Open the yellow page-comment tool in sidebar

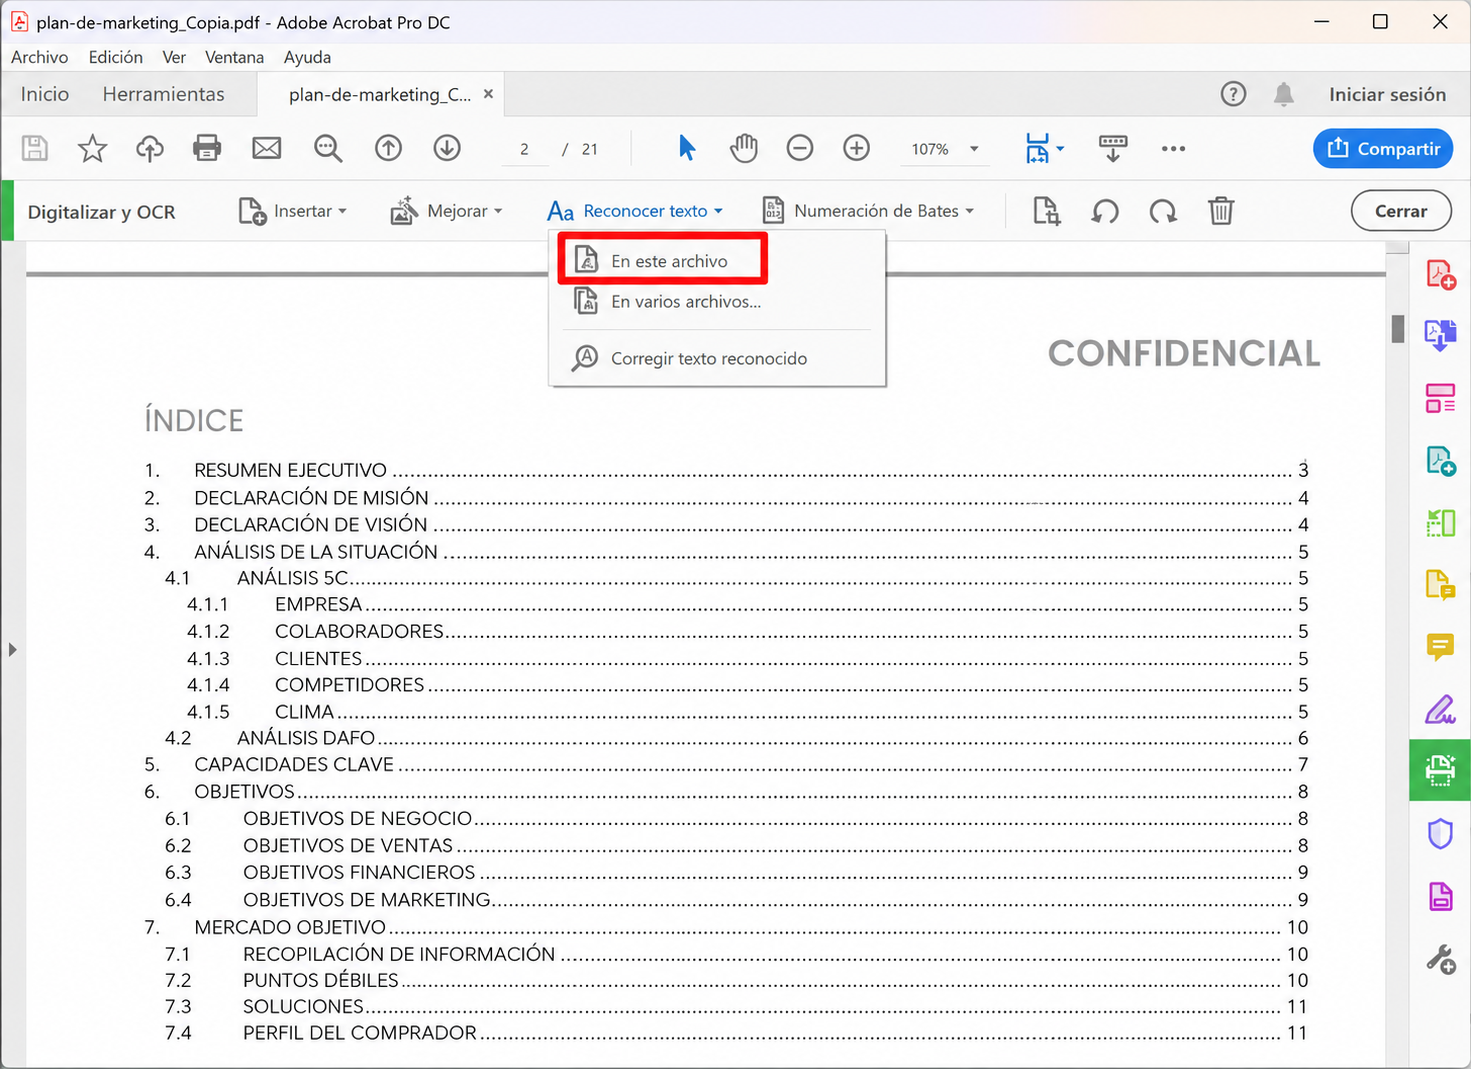(x=1440, y=585)
